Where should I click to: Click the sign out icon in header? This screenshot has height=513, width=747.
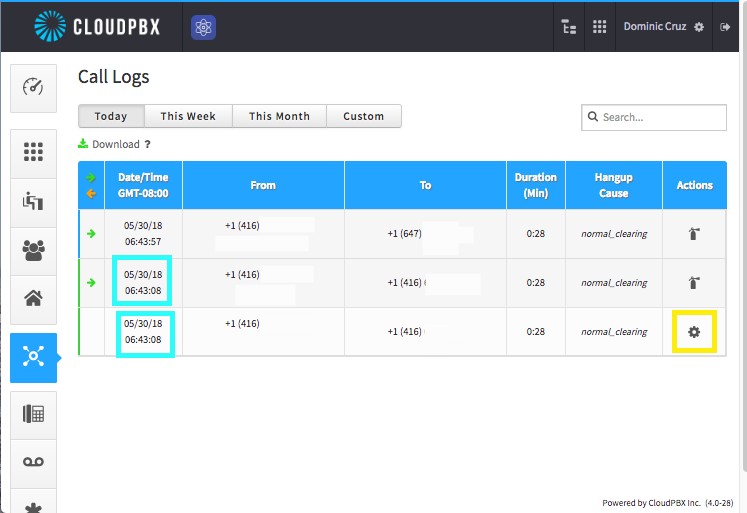(725, 27)
